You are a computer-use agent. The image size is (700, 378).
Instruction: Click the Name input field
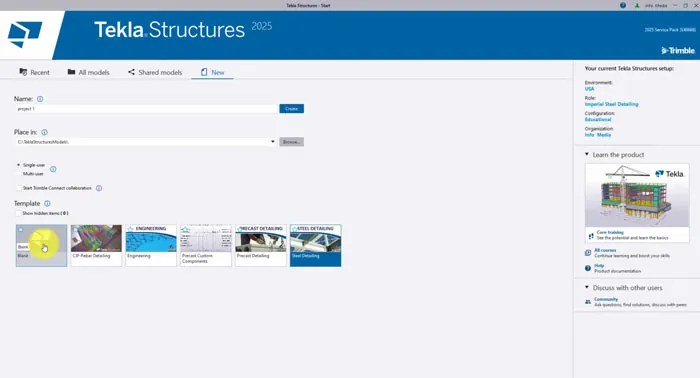146,109
